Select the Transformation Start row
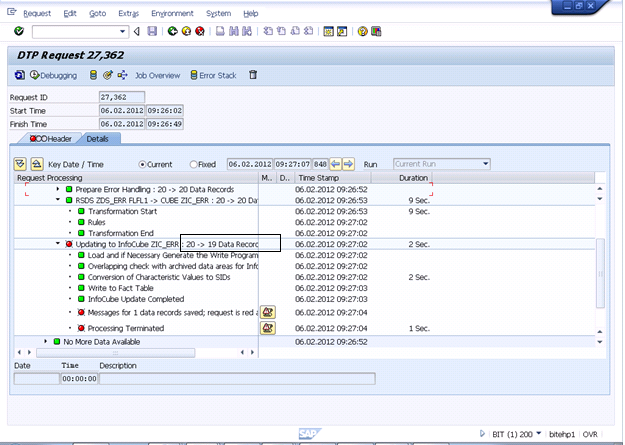Screen dimensions: 625x445 coord(122,211)
